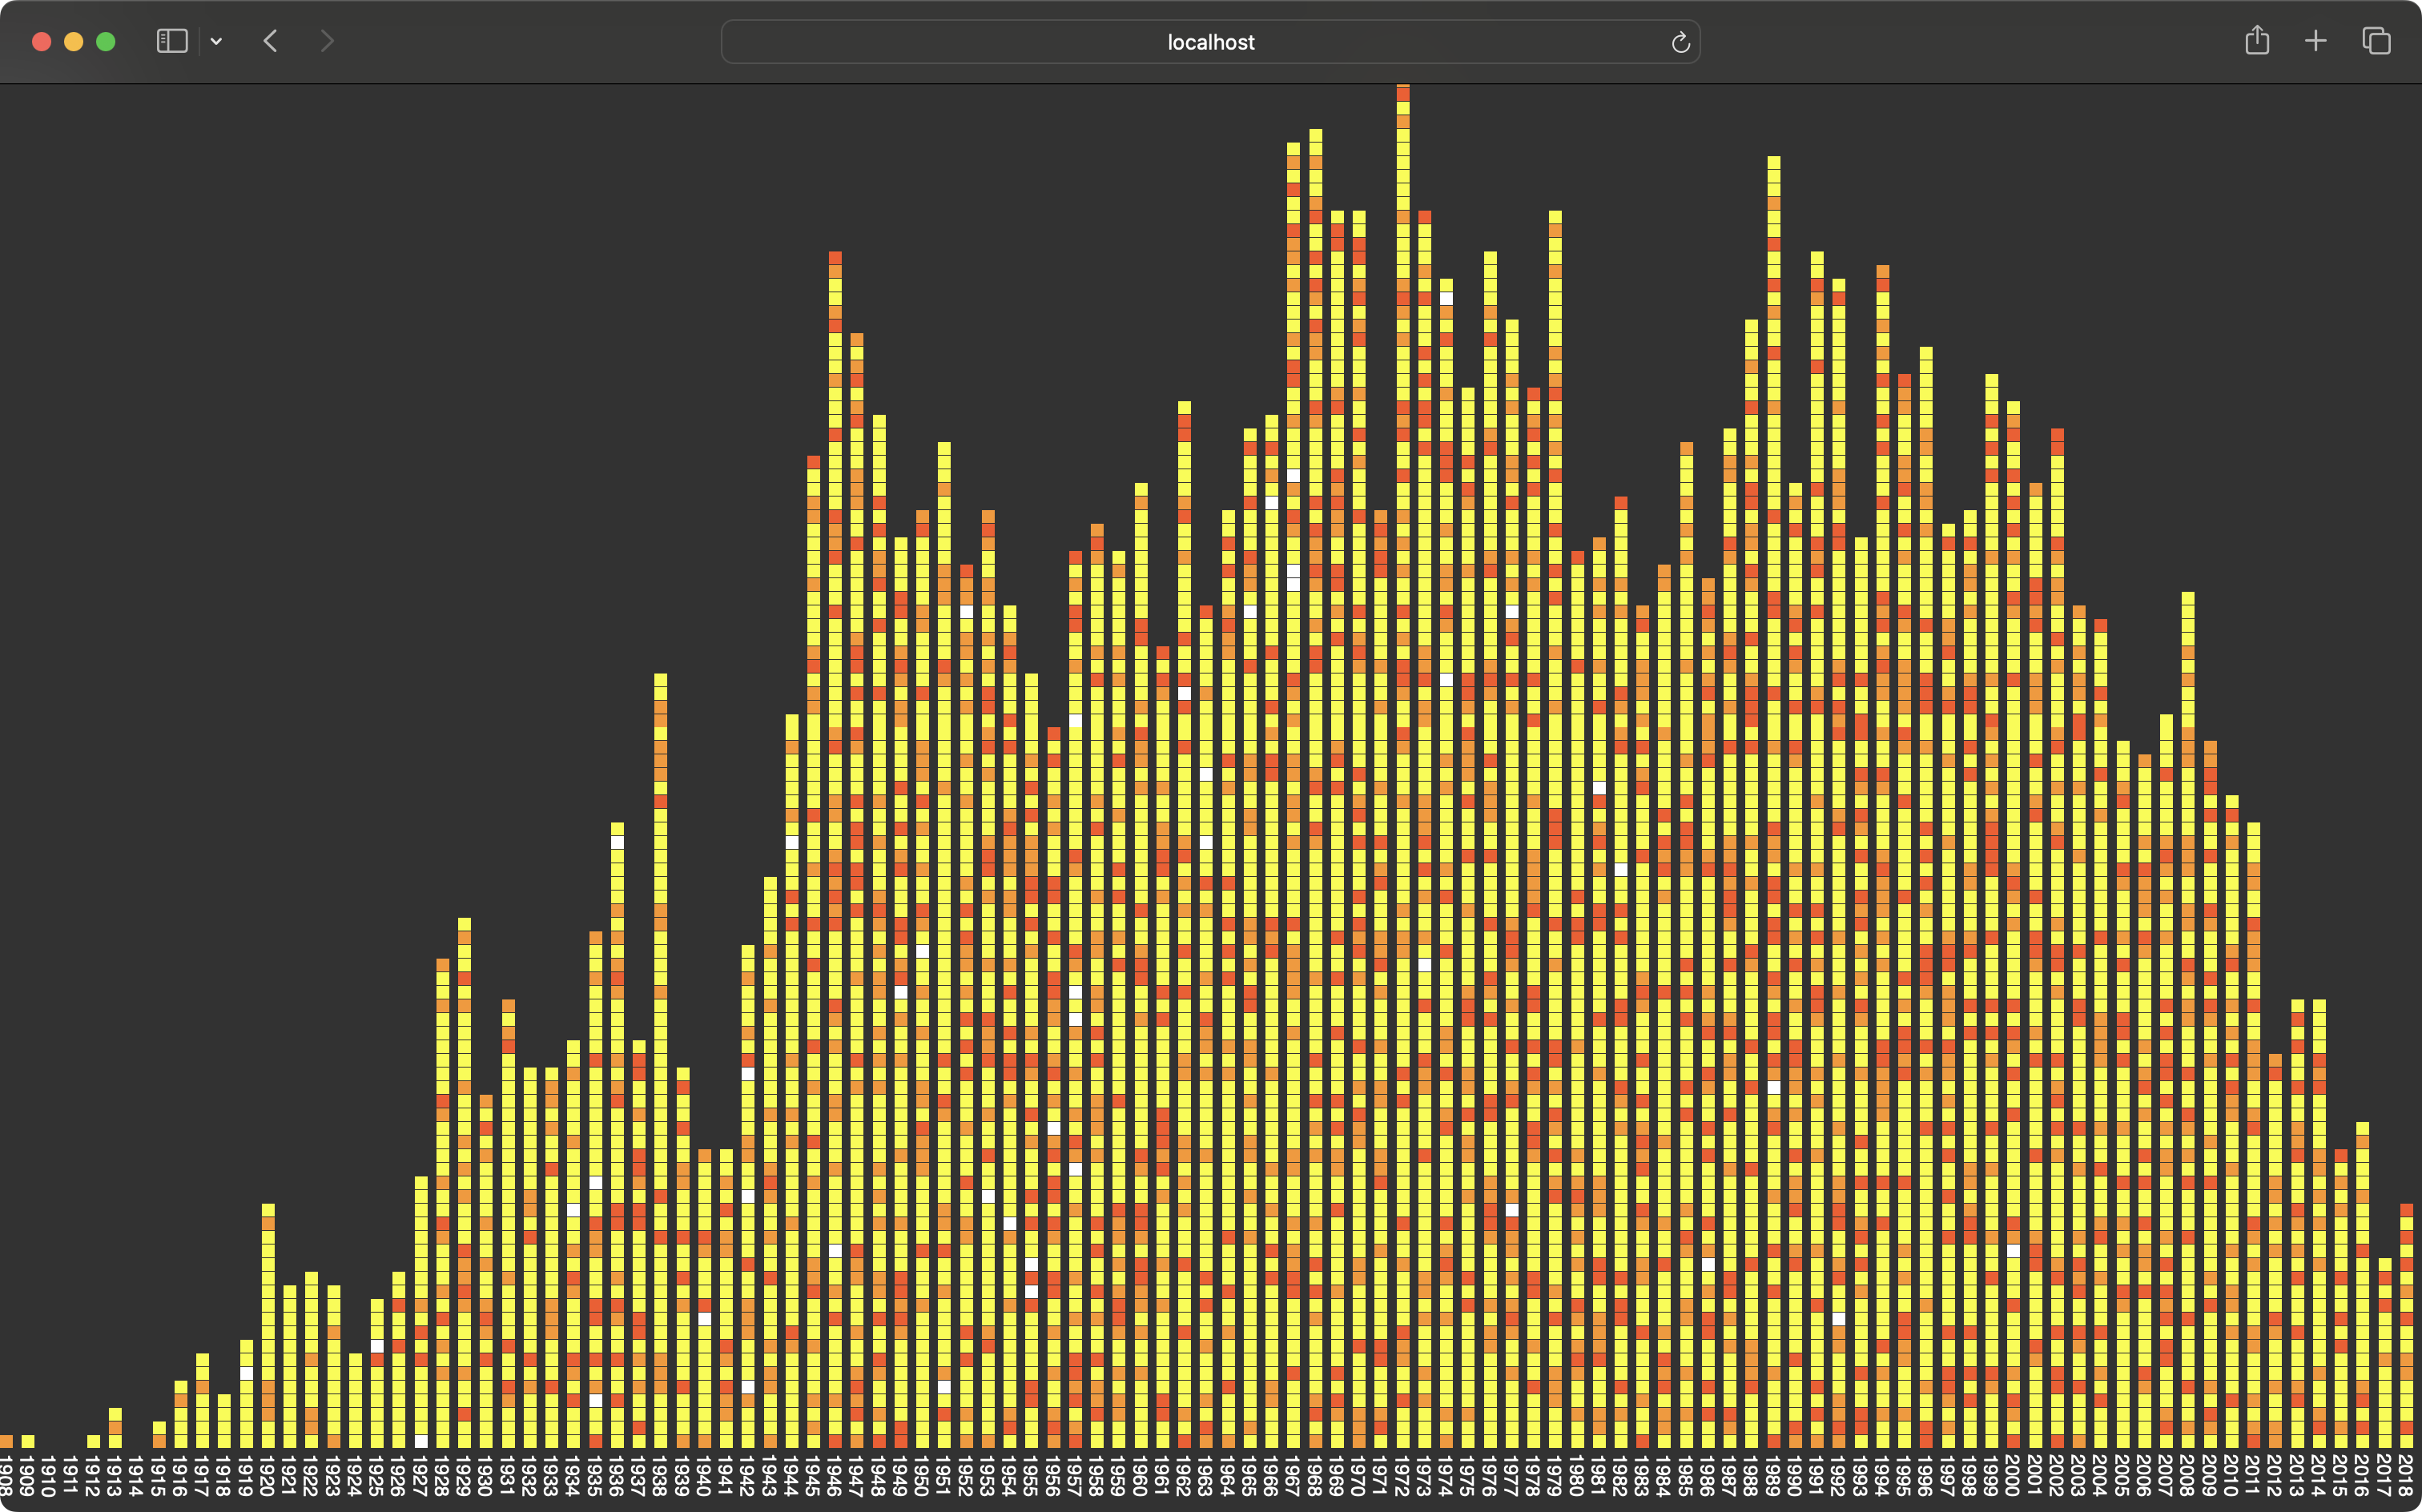Open sidebar options dropdown chevron

click(x=216, y=41)
